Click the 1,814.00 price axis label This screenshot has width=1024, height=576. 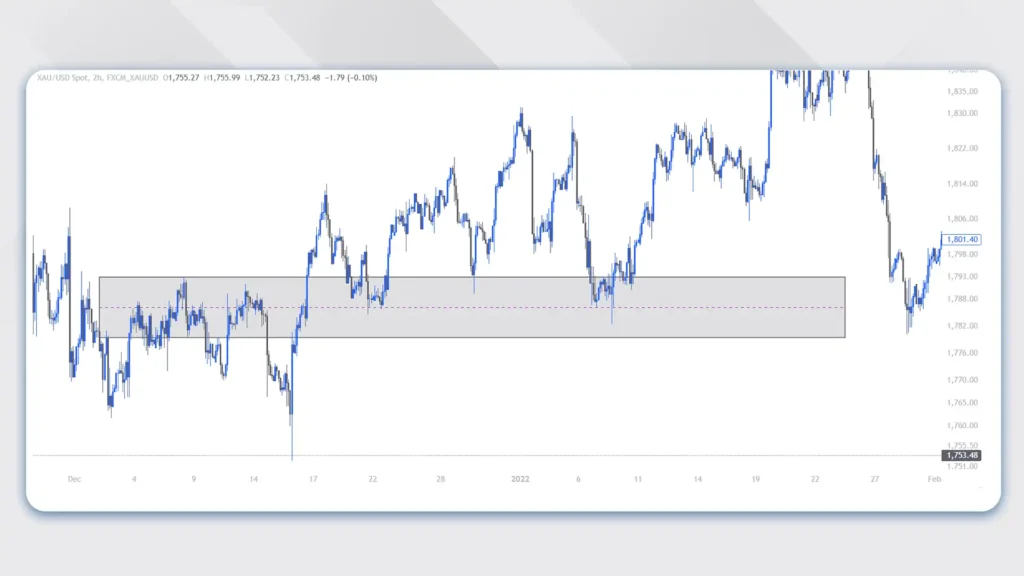962,184
